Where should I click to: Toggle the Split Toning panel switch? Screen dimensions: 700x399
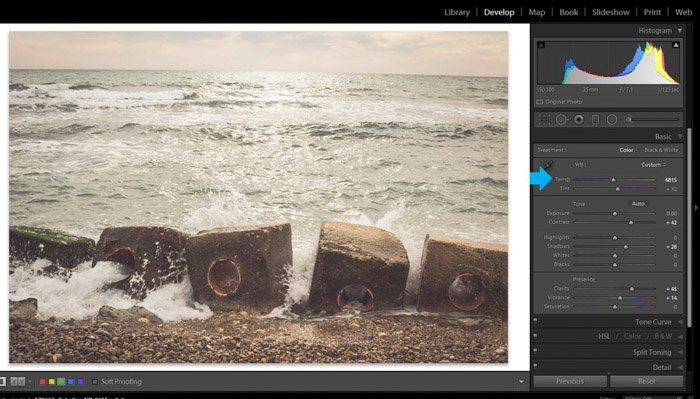[535, 351]
